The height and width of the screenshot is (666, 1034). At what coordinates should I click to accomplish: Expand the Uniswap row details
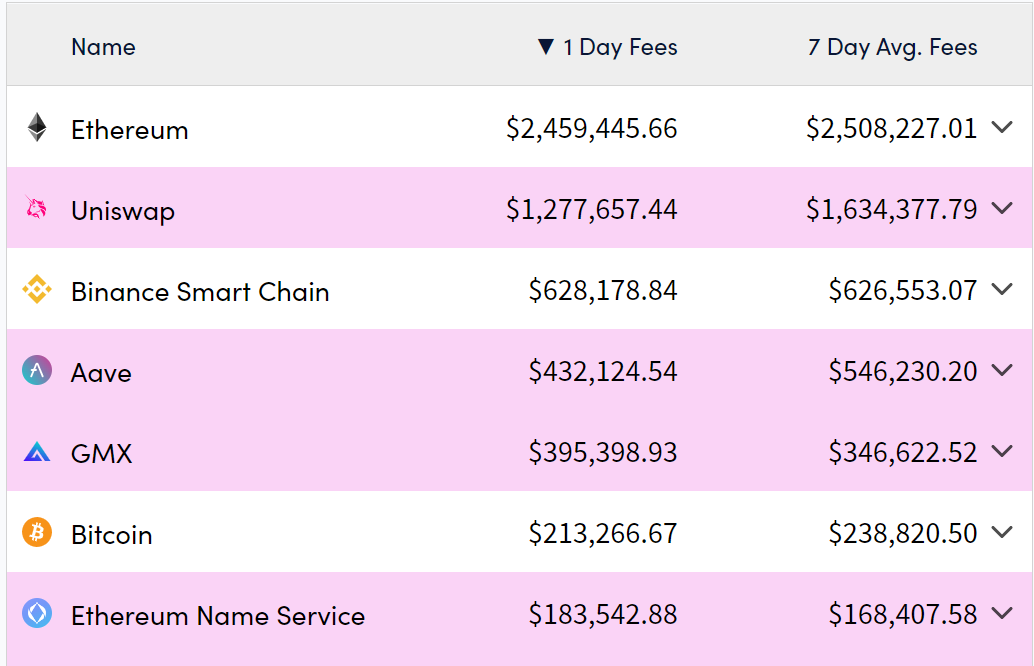pyautogui.click(x=1002, y=209)
